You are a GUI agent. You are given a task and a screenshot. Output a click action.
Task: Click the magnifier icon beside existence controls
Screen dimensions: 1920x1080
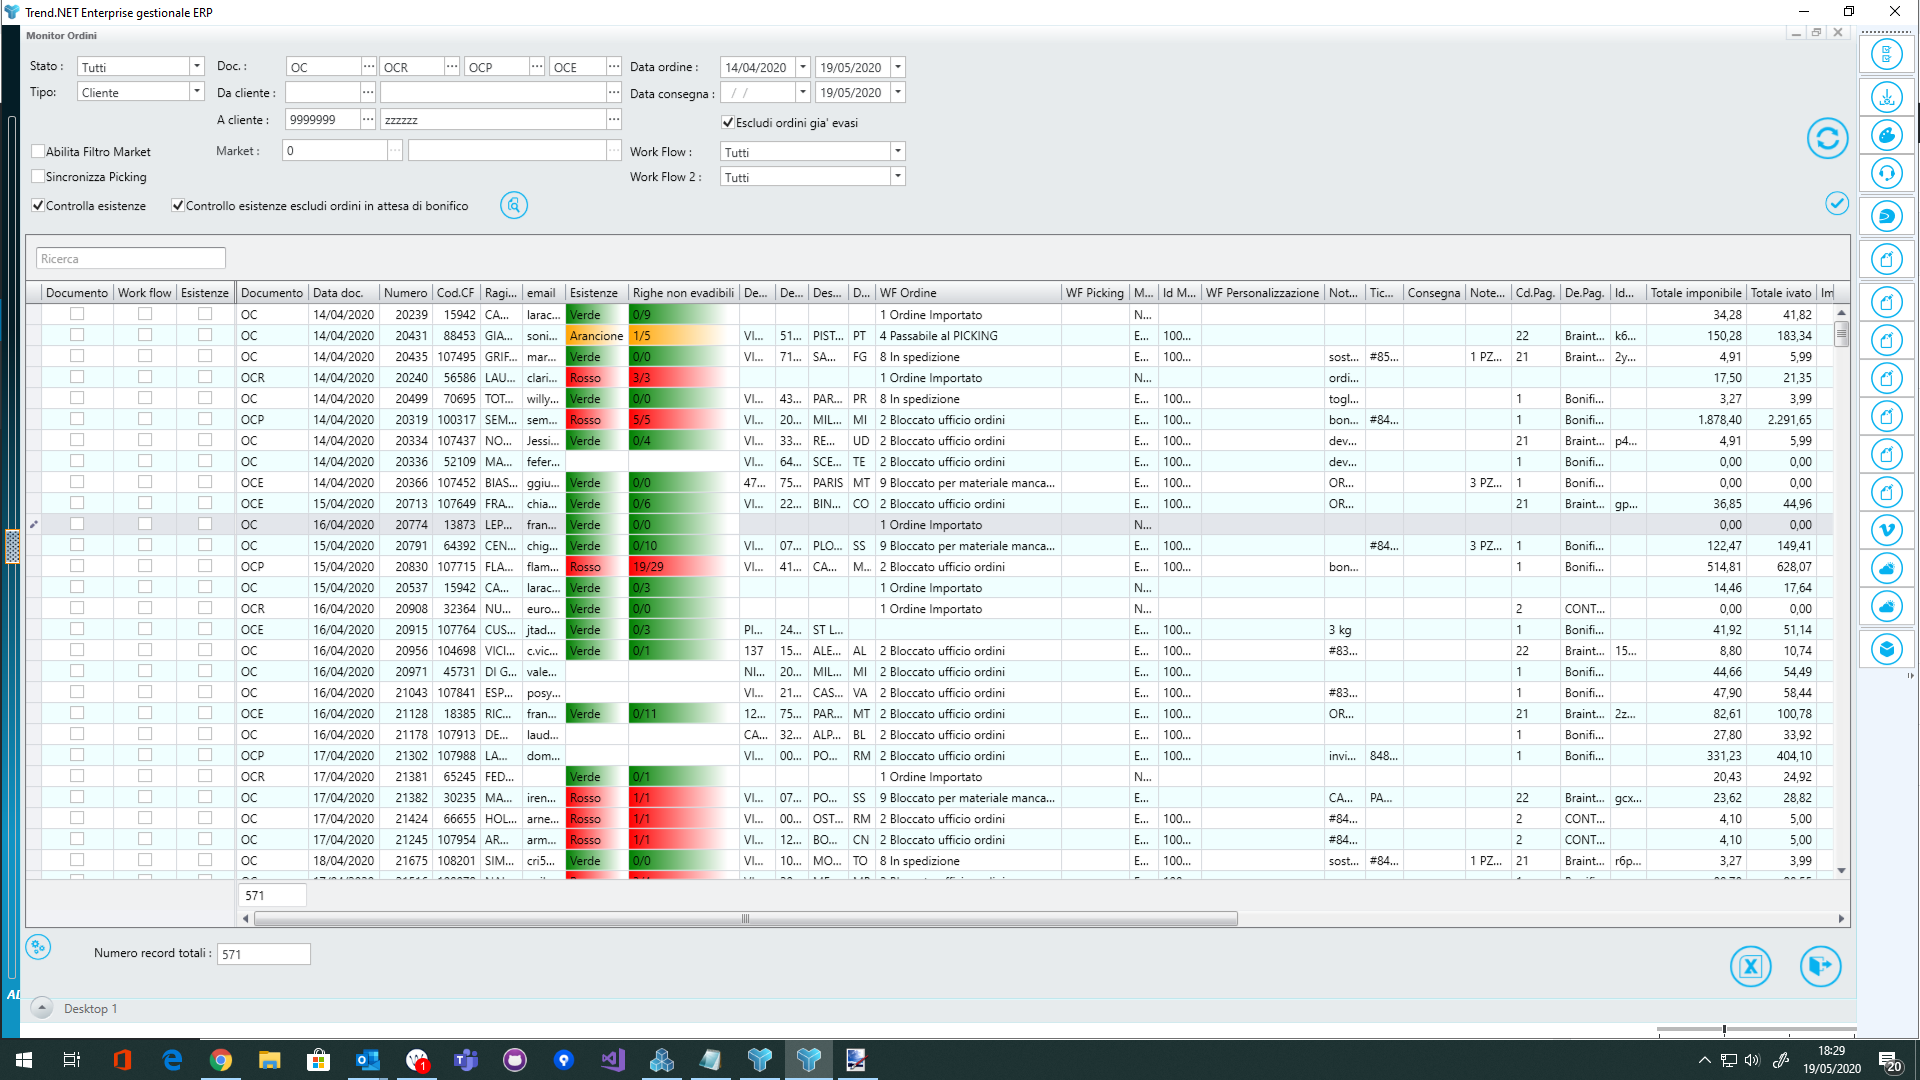[x=514, y=205]
